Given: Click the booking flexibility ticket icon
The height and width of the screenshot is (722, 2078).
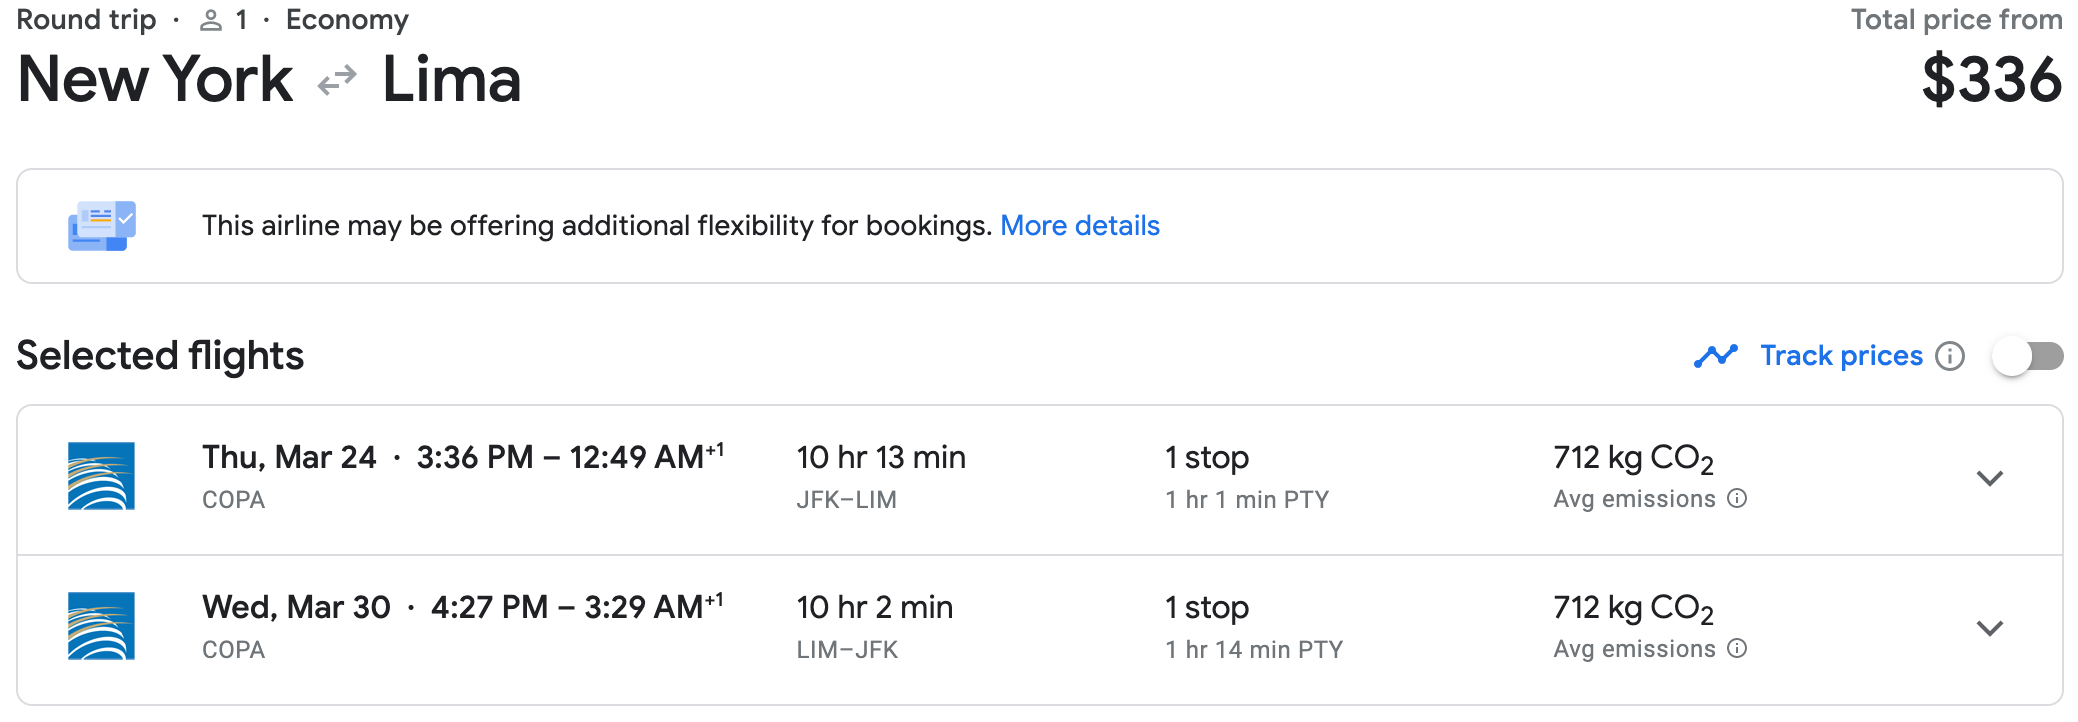Looking at the screenshot, I should point(101,226).
